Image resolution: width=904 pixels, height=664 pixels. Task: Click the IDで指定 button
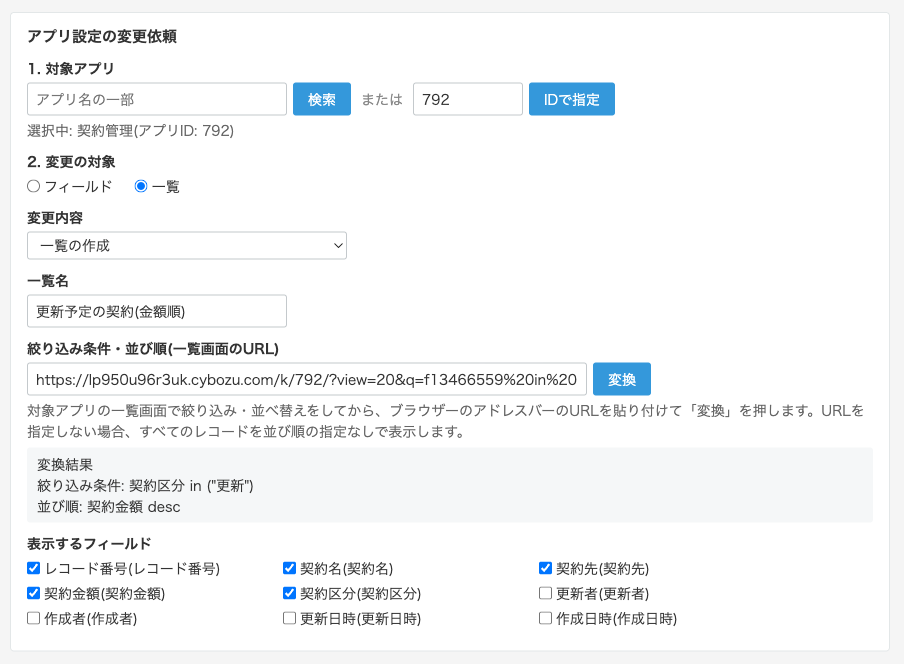pos(571,99)
